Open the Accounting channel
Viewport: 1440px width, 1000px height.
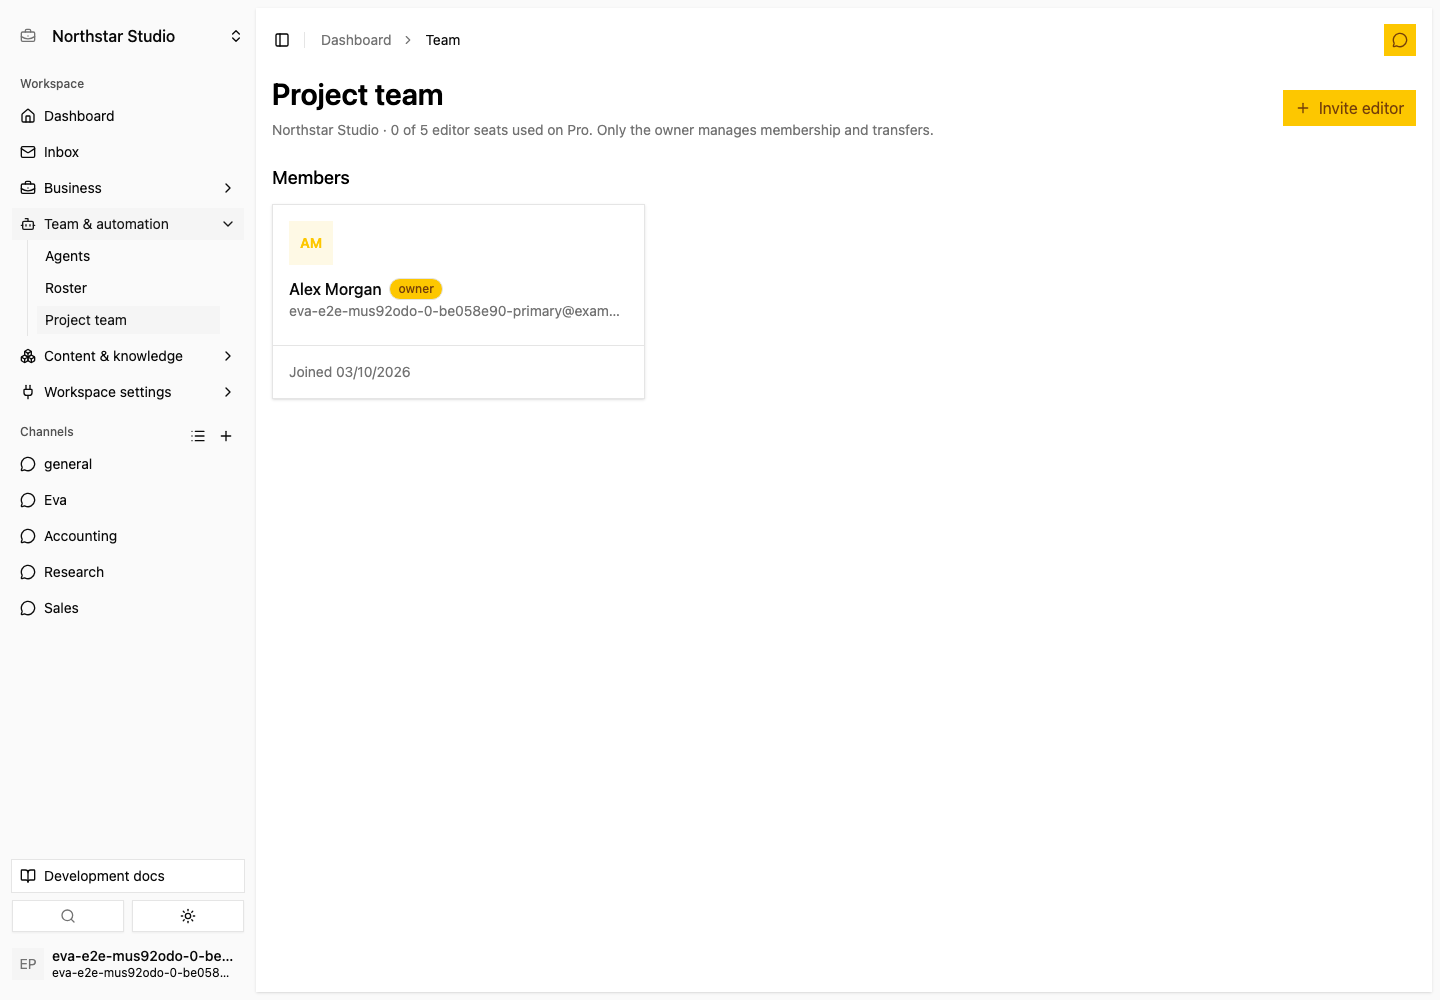click(x=128, y=536)
